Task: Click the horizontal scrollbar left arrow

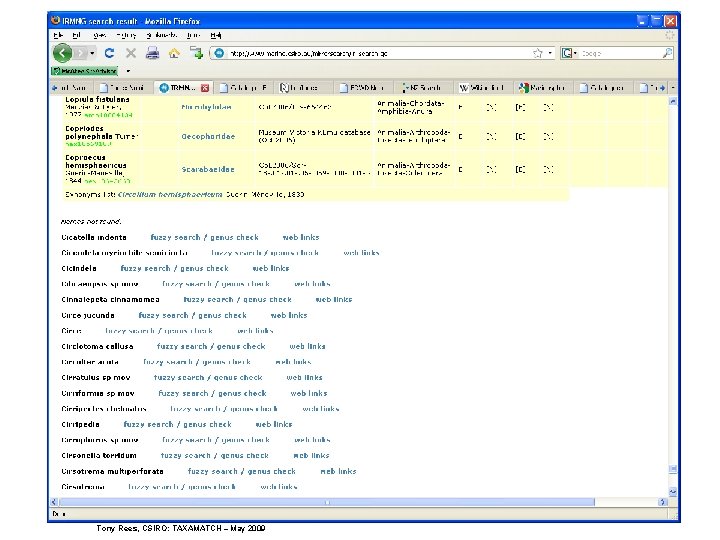Action: click(54, 502)
